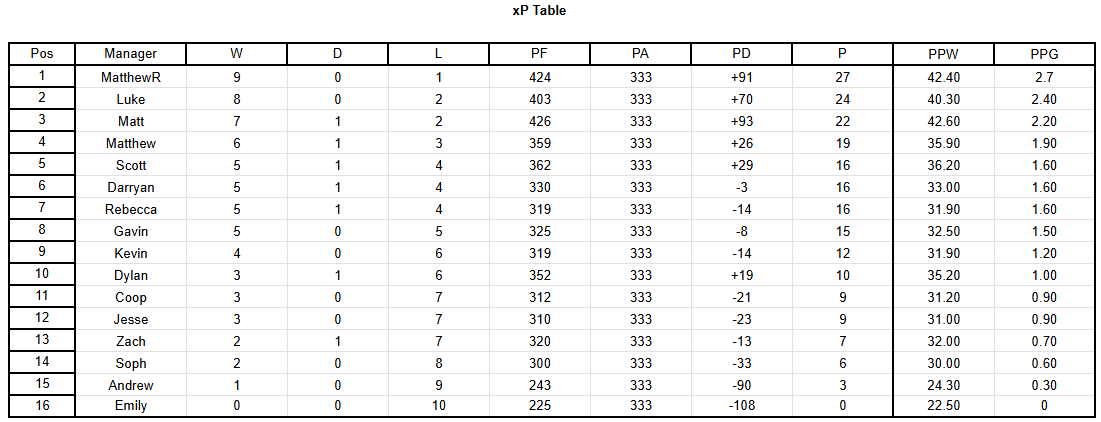Select Dylan's +19 PD cell
Viewport: 1101px width, 422px height.
(x=741, y=275)
